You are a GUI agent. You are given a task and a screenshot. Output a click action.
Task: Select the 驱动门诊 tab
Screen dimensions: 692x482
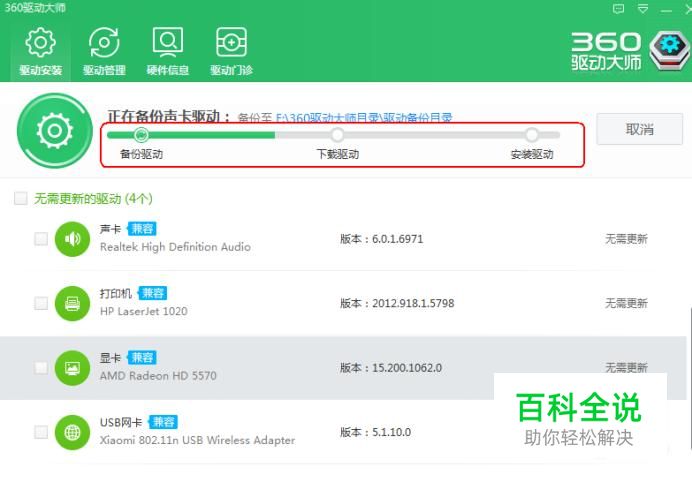click(231, 51)
